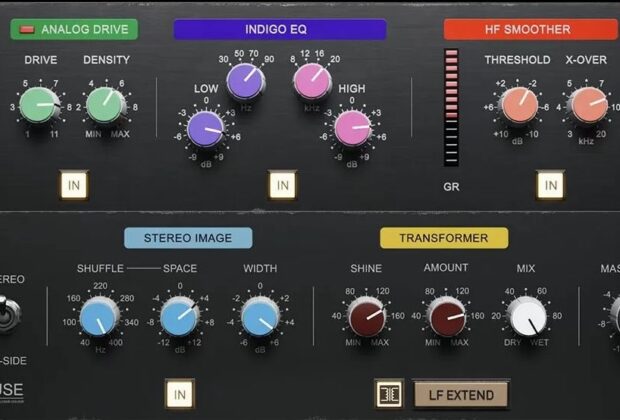Click the pink High frequency kHz knob

[312, 80]
